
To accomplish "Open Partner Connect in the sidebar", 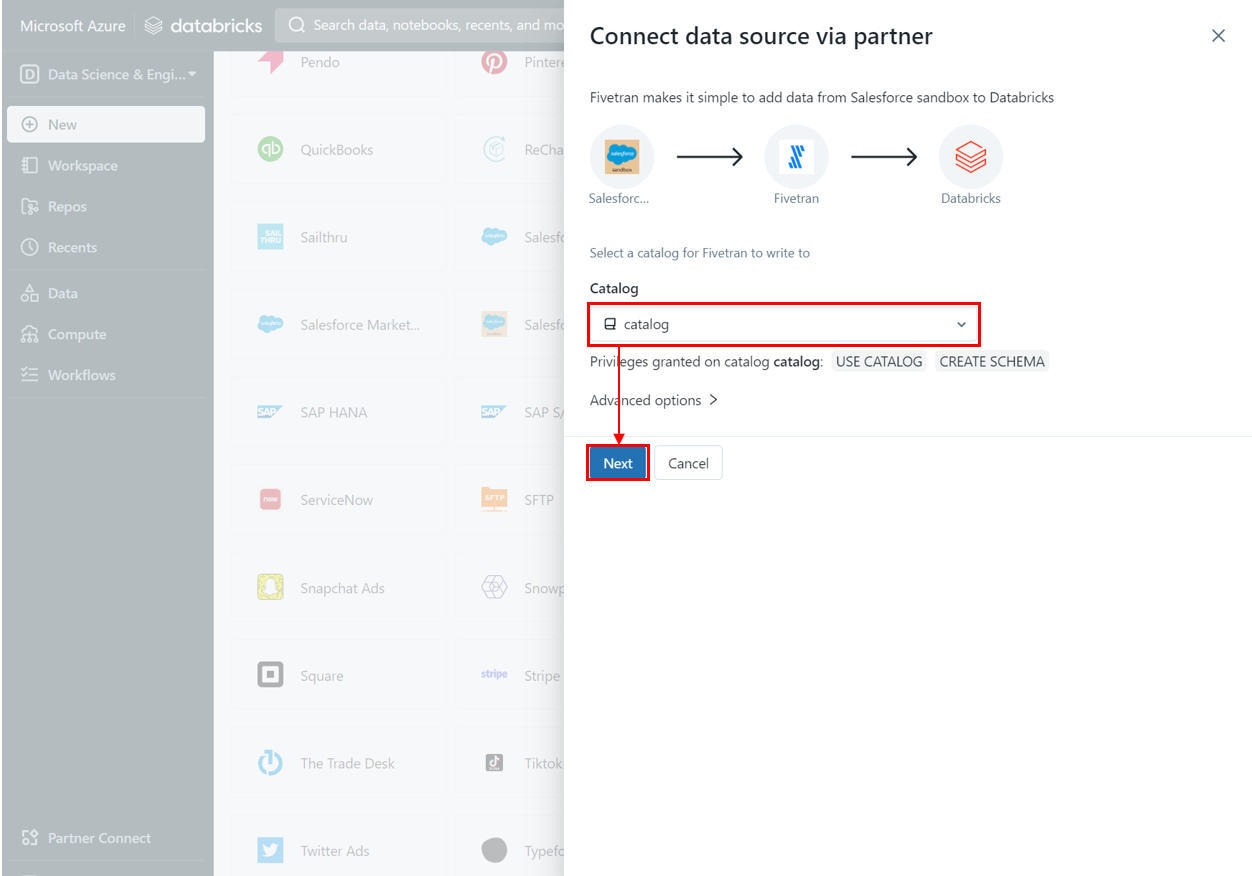I will click(x=106, y=838).
